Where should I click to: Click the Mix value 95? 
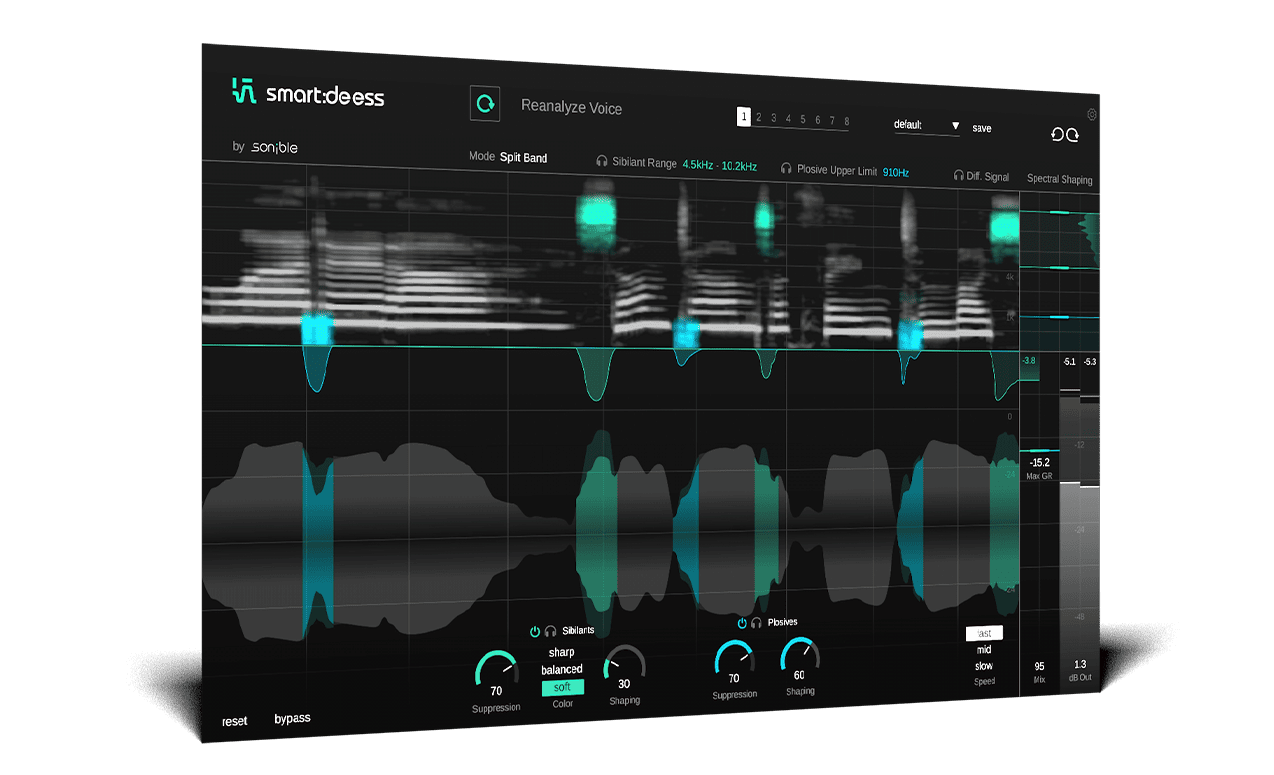[1039, 666]
